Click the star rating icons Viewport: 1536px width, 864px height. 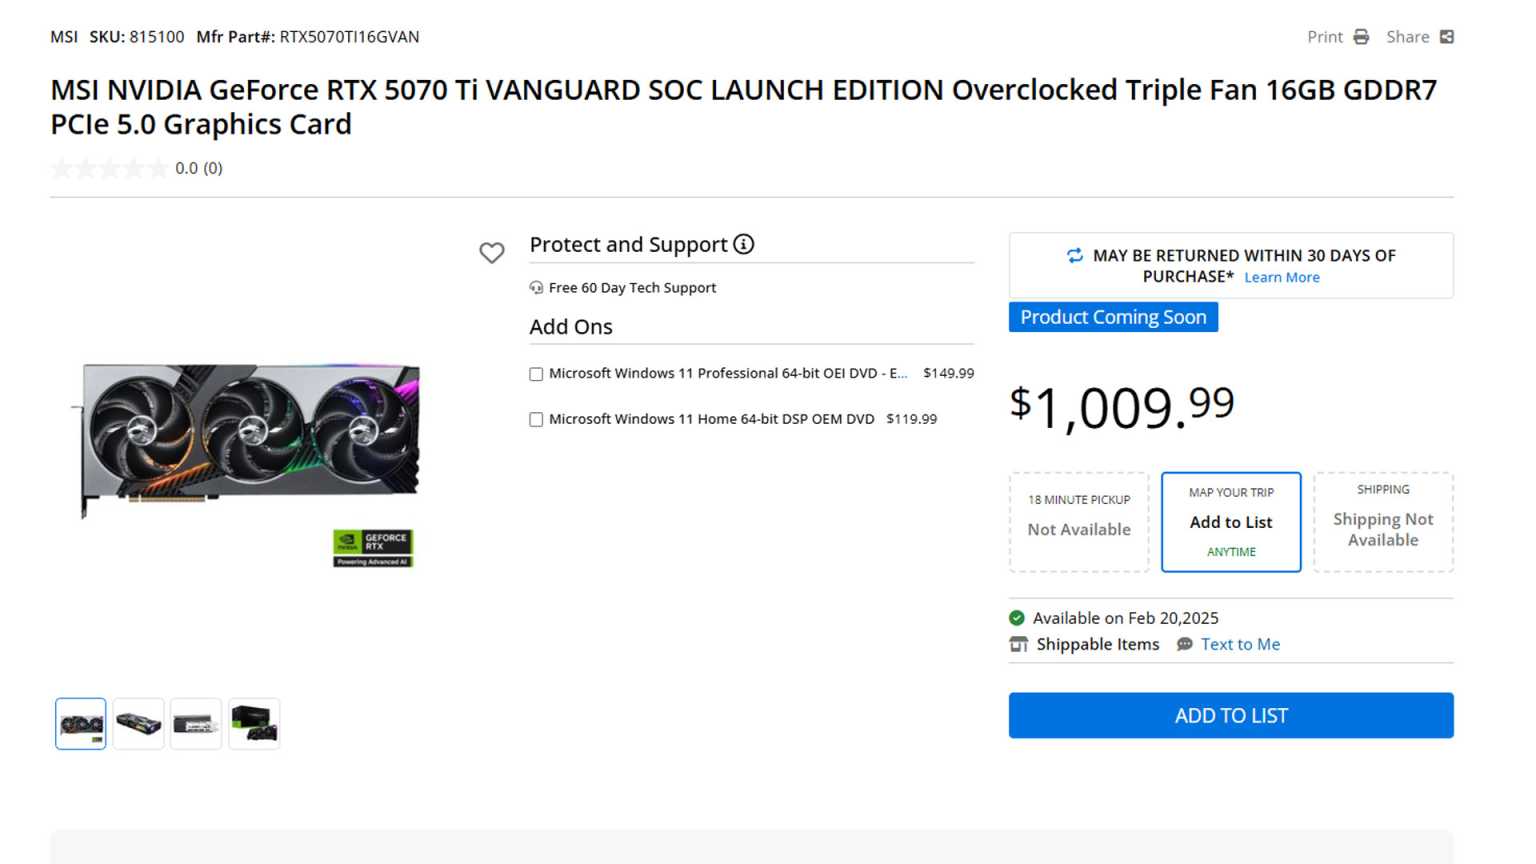[x=110, y=169]
